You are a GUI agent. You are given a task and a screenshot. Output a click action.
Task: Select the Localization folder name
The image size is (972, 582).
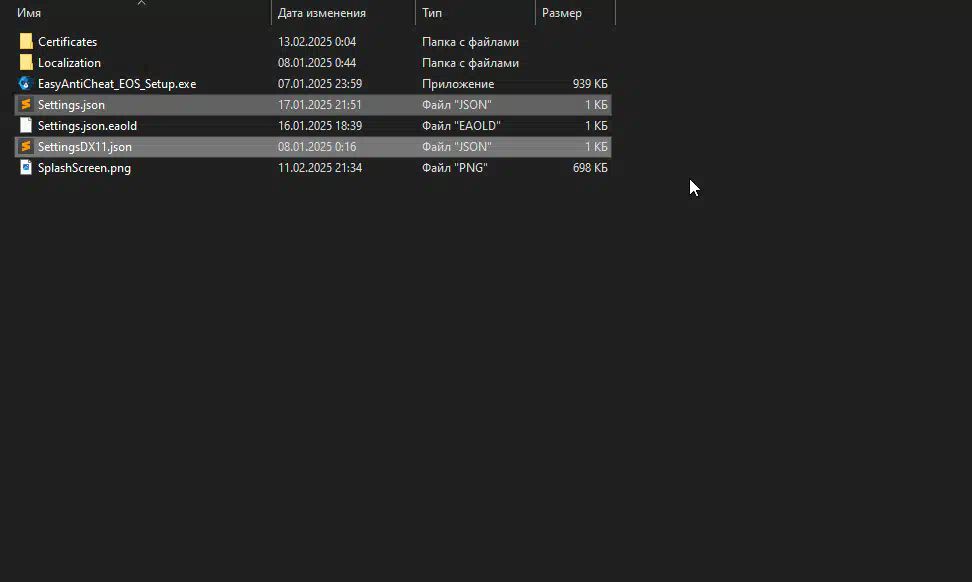tap(69, 63)
